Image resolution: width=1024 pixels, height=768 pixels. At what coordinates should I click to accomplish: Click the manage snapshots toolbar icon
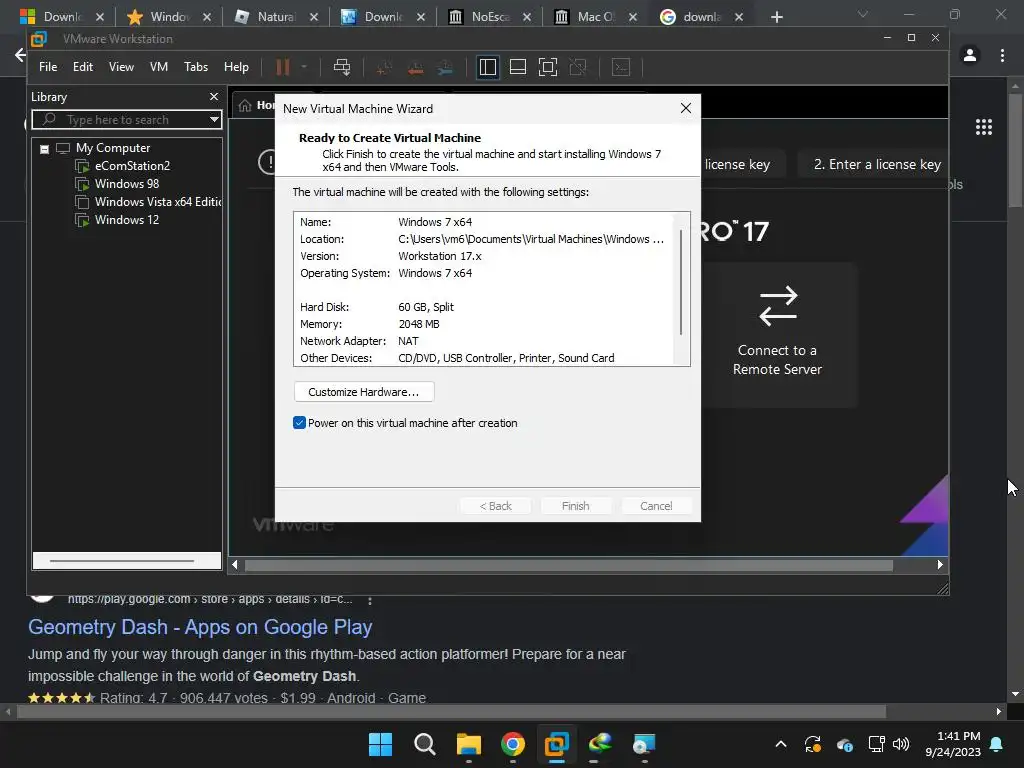(445, 67)
